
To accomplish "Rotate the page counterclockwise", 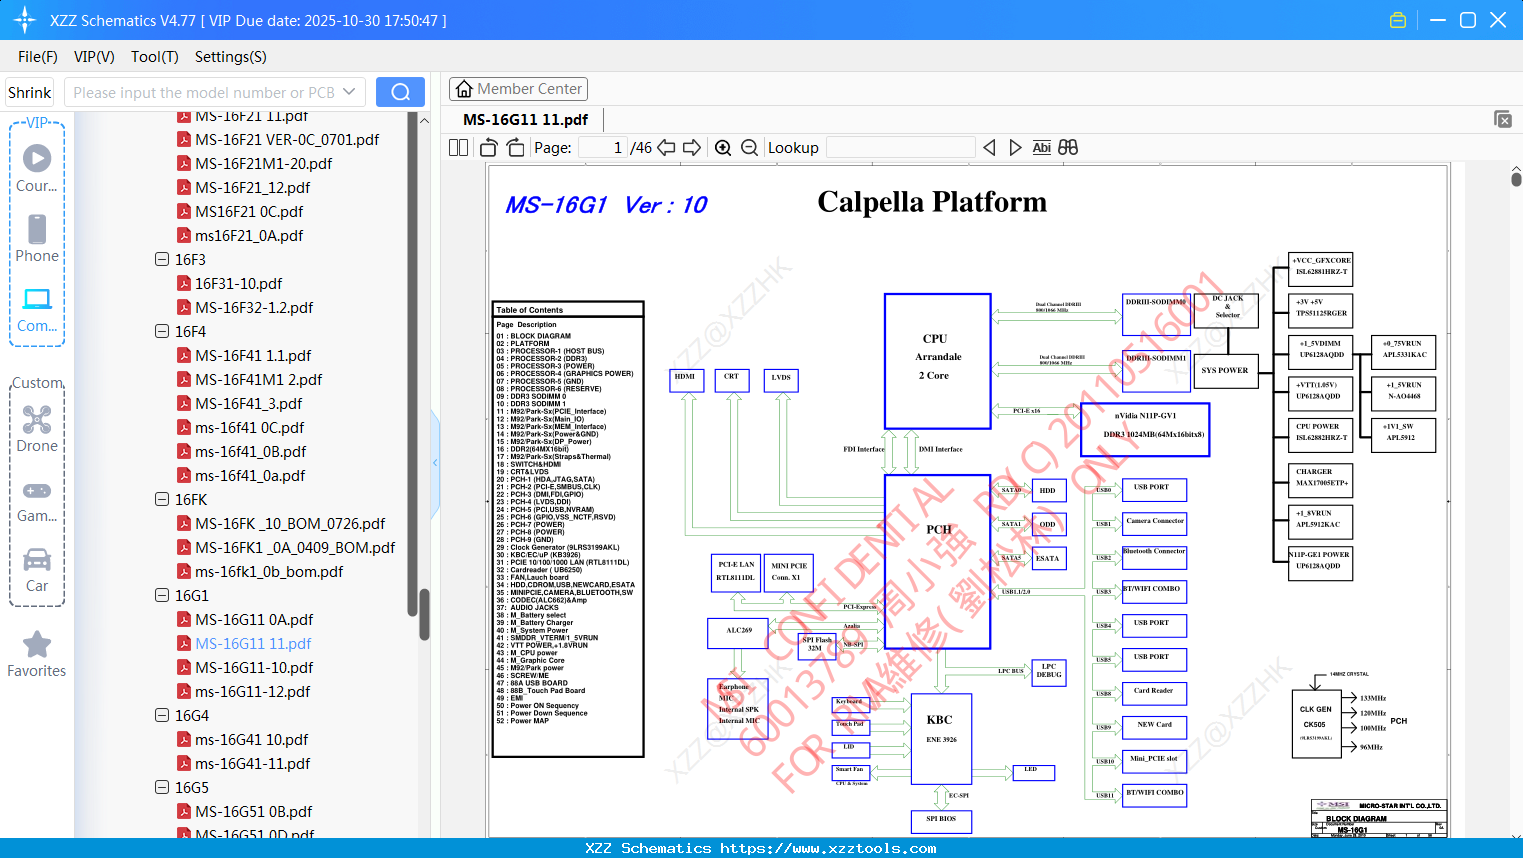I will coord(489,148).
